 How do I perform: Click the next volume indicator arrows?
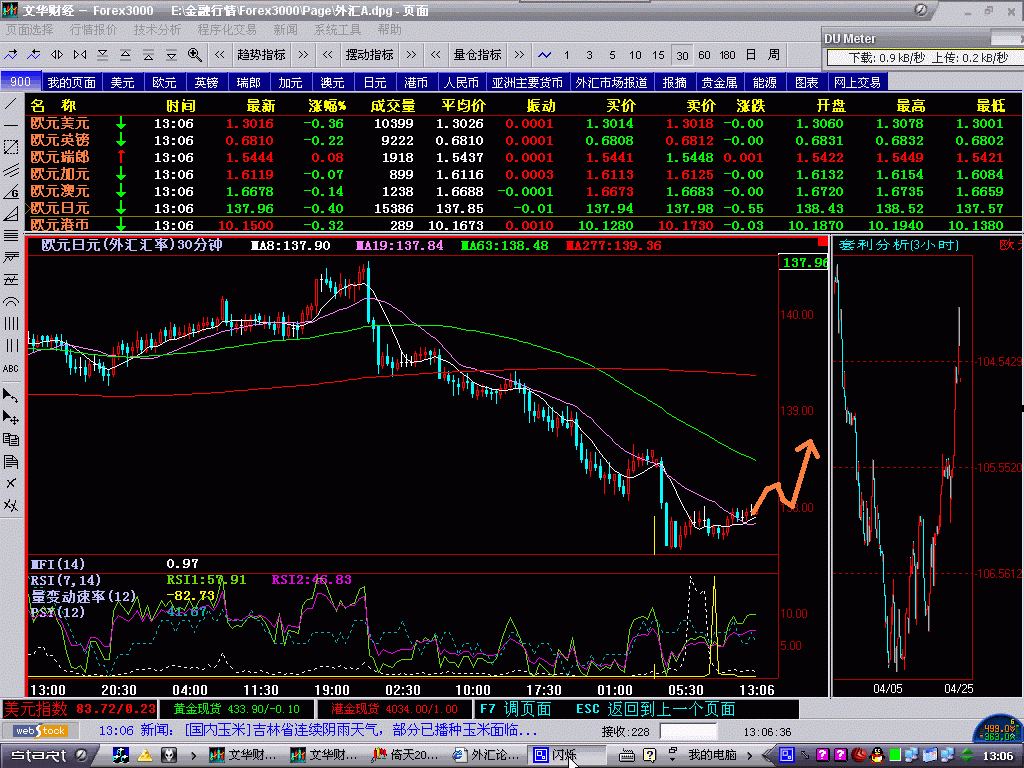(519, 55)
